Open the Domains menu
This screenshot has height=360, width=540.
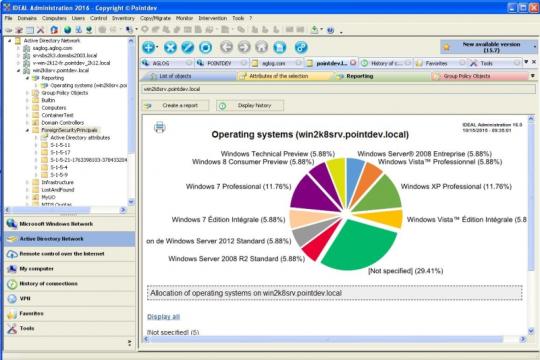[27, 18]
